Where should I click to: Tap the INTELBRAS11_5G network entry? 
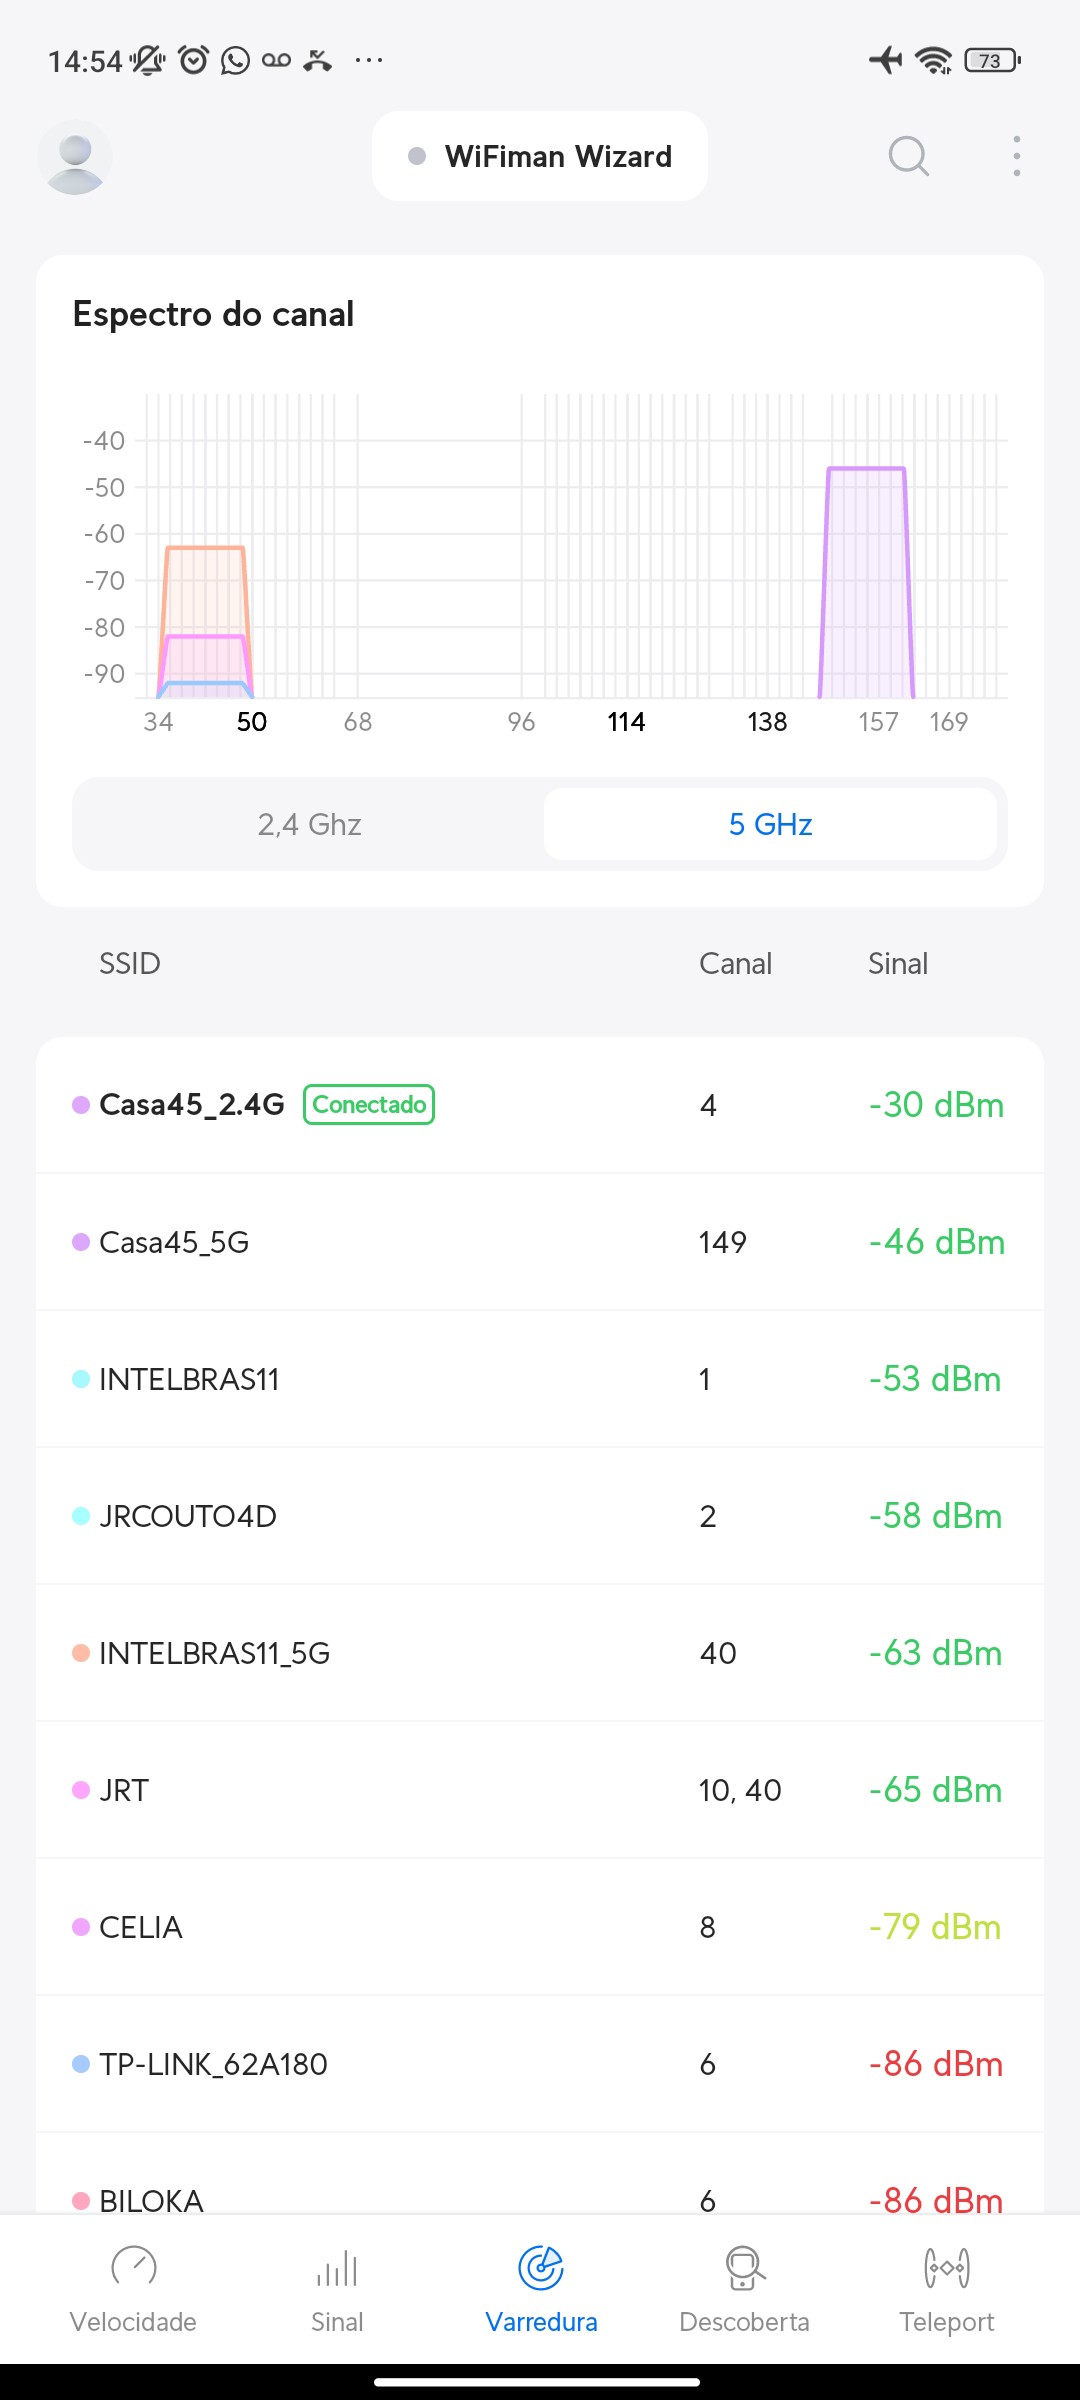[x=540, y=1653]
